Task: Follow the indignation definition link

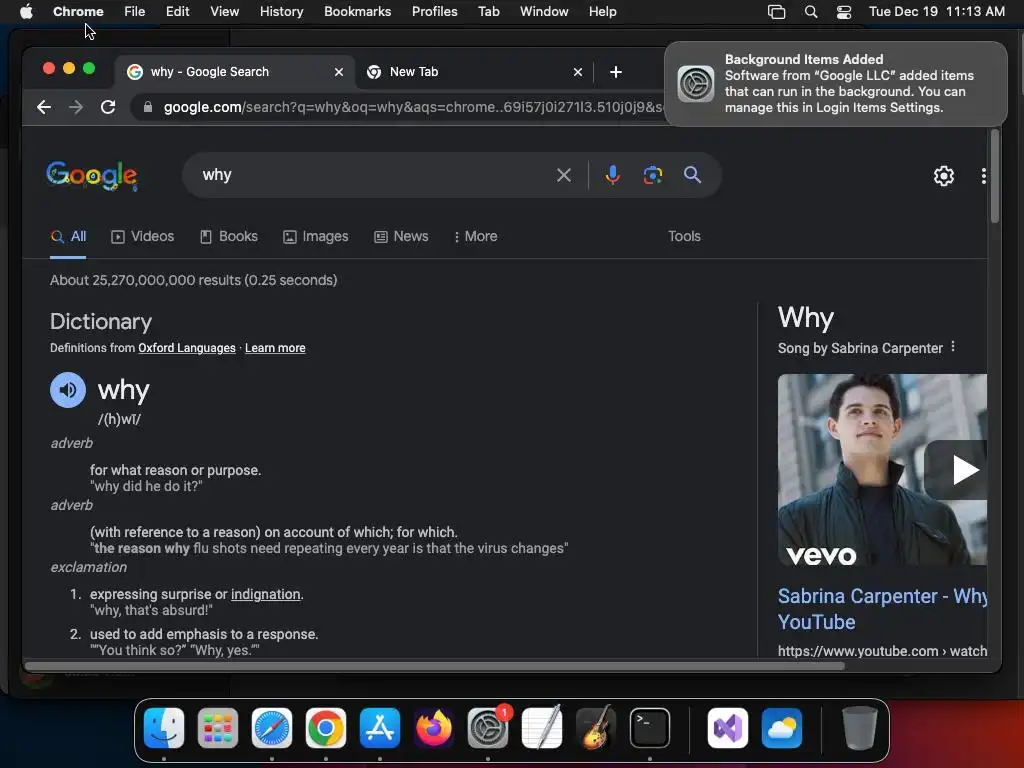Action: 265,594
